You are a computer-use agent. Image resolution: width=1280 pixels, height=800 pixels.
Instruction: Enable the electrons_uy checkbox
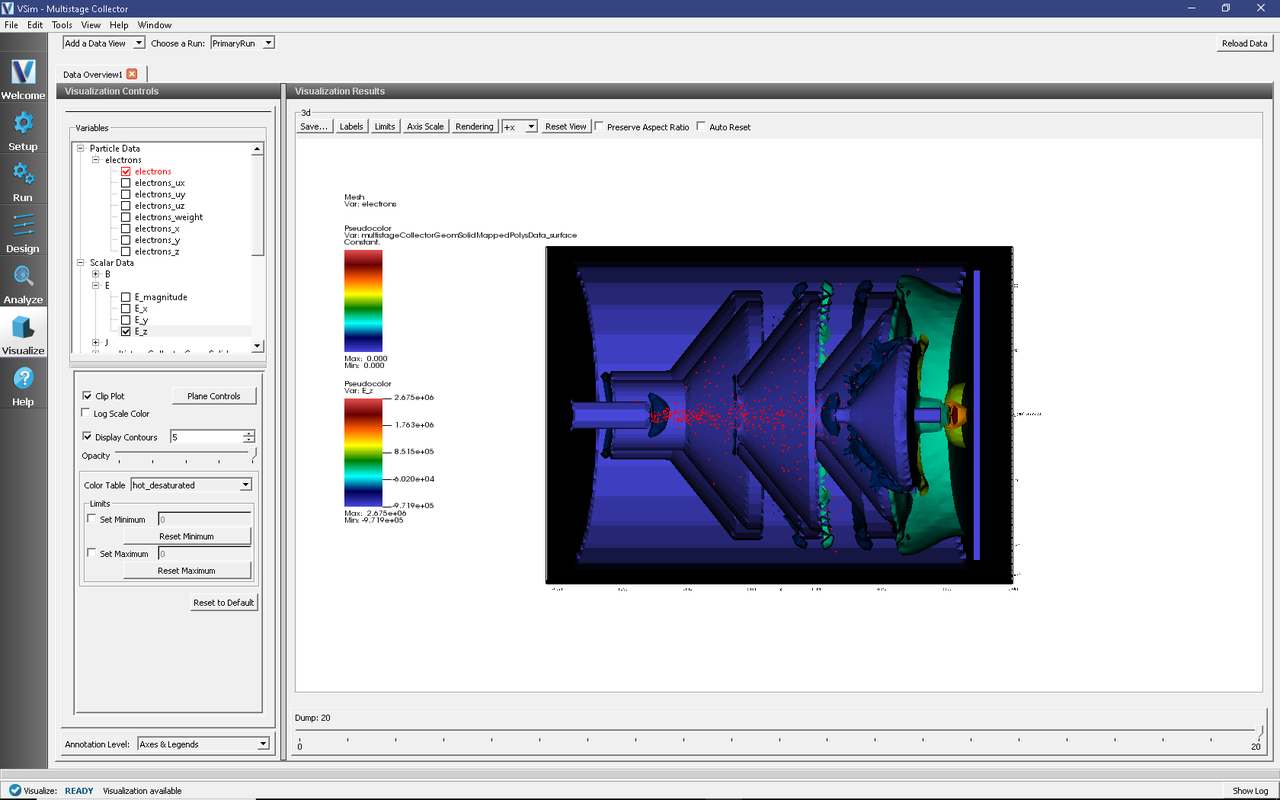coord(125,194)
